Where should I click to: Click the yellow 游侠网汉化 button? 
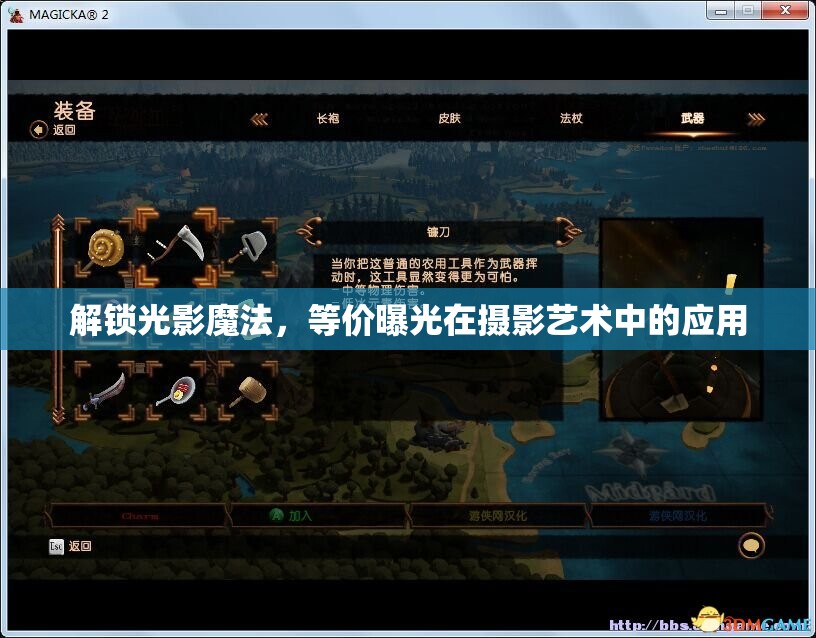(x=498, y=516)
